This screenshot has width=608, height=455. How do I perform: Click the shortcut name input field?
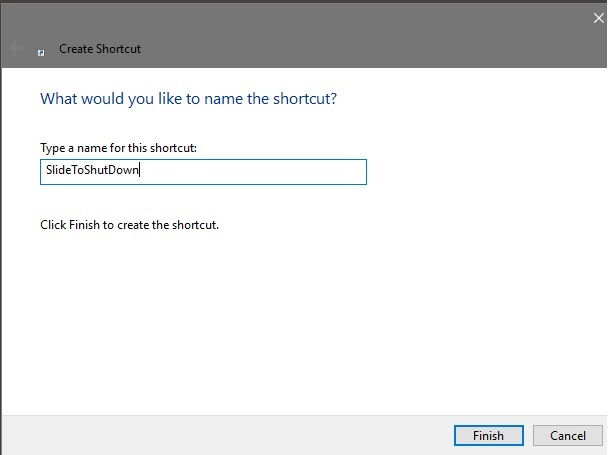tap(203, 171)
